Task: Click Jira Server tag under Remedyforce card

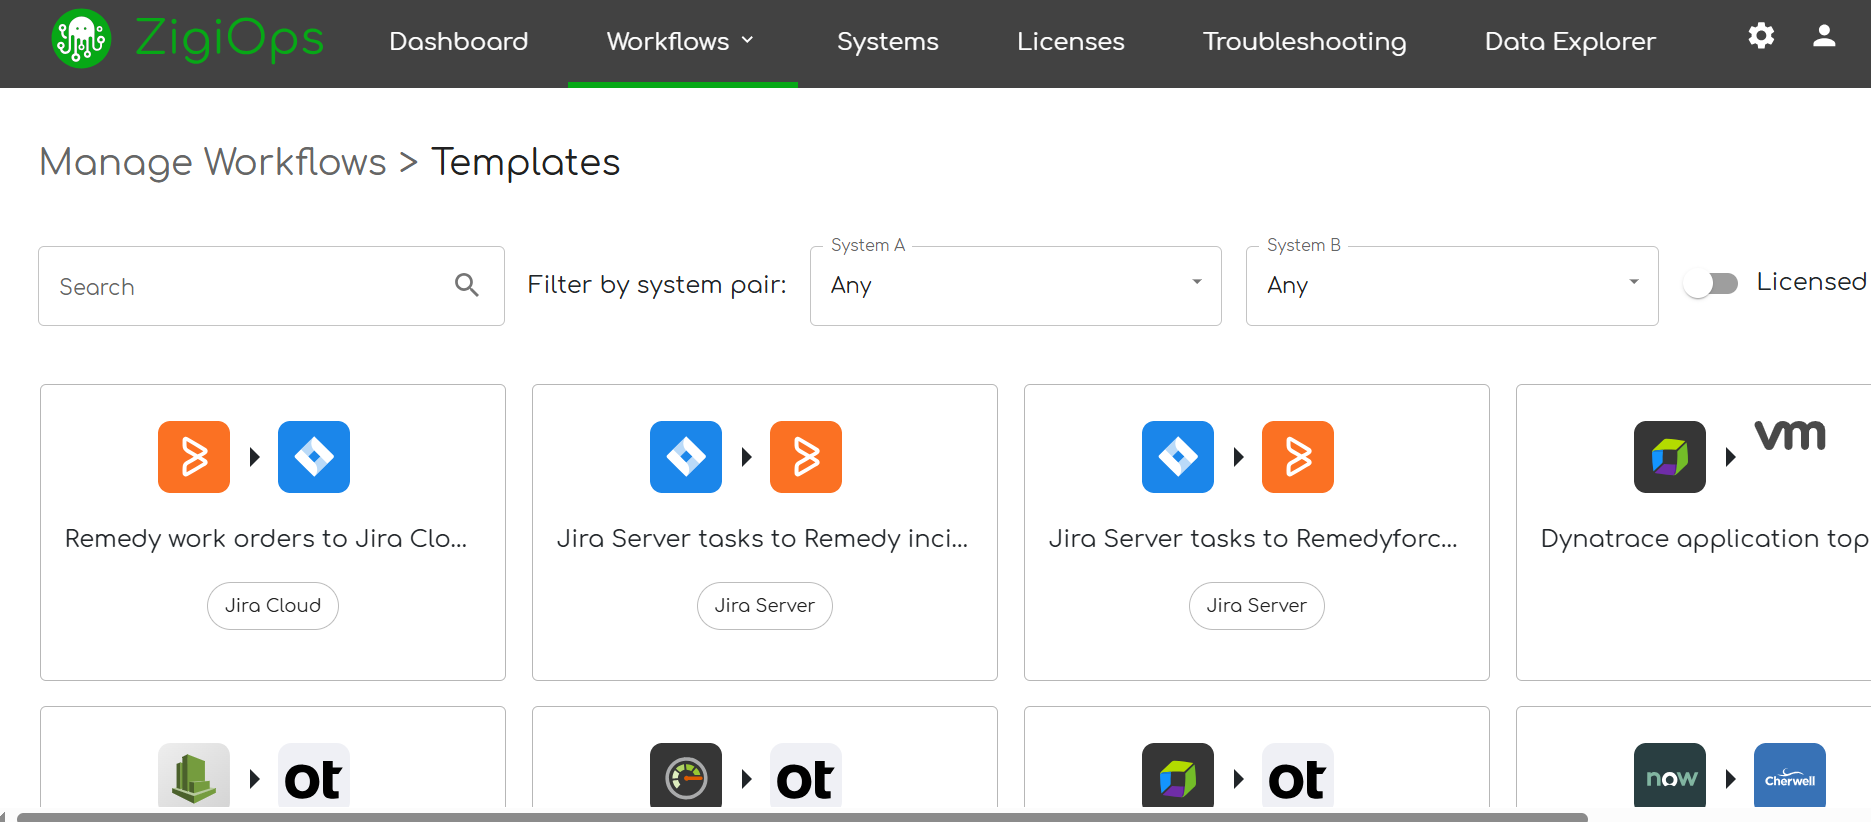Action: point(1257,606)
